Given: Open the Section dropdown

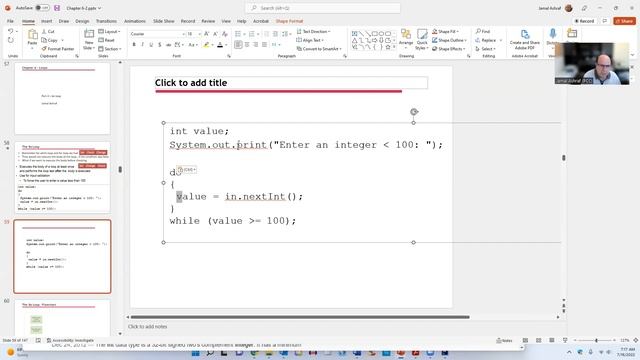Looking at the screenshot, I should click(x=110, y=49).
